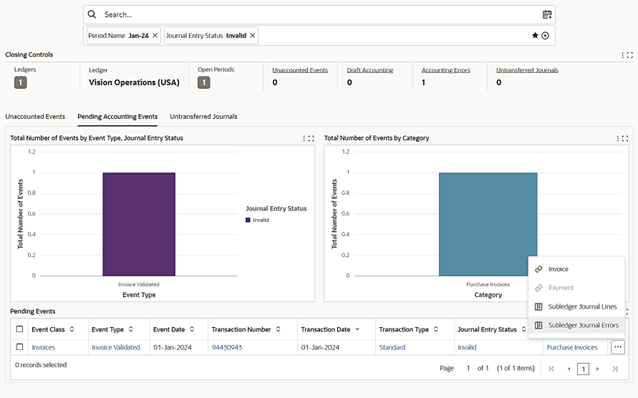Go to last page of results
Screen dimensions: 638x398
click(x=615, y=369)
